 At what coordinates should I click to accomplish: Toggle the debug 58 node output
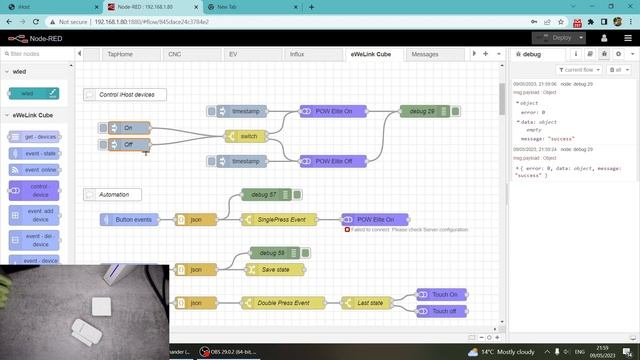305,253
